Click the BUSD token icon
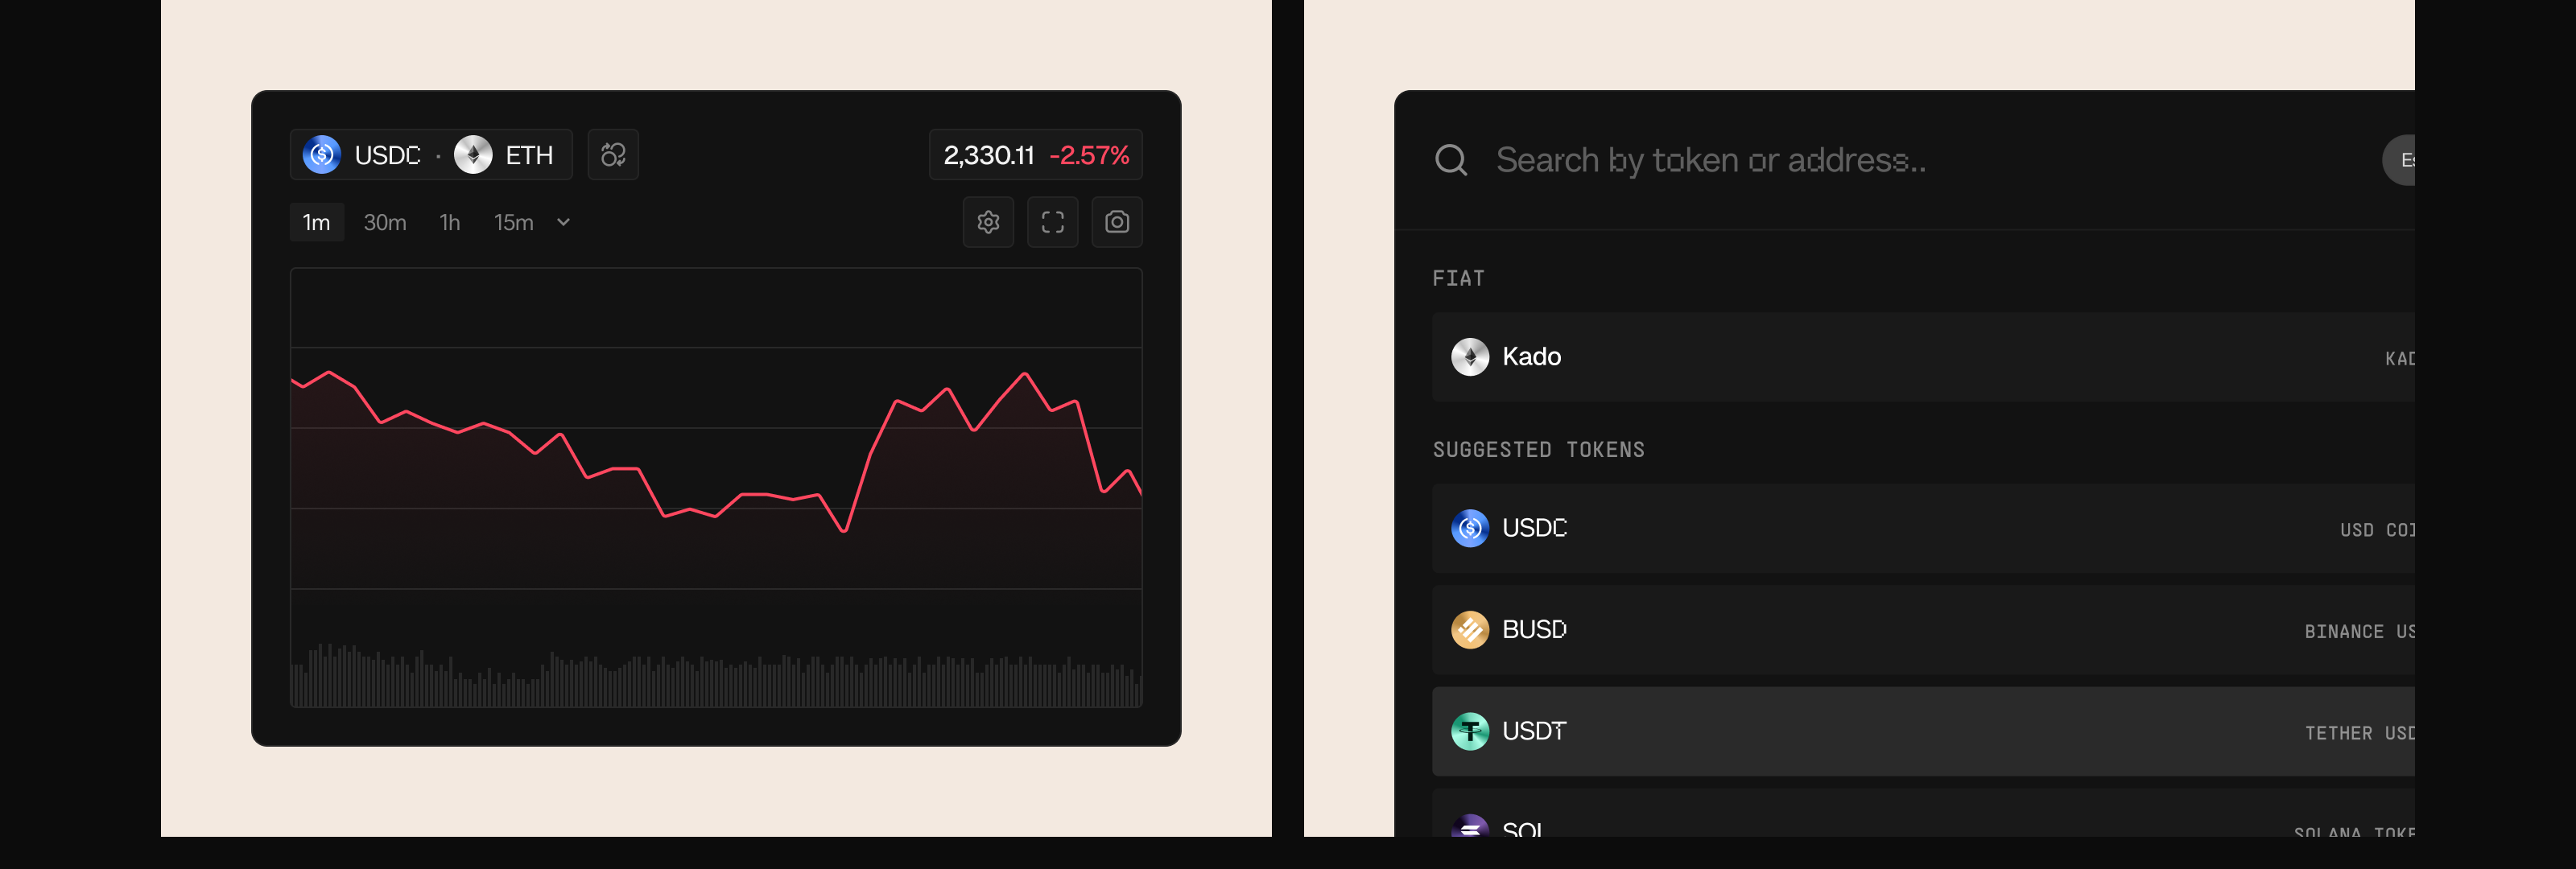The width and height of the screenshot is (2576, 869). [x=1469, y=630]
